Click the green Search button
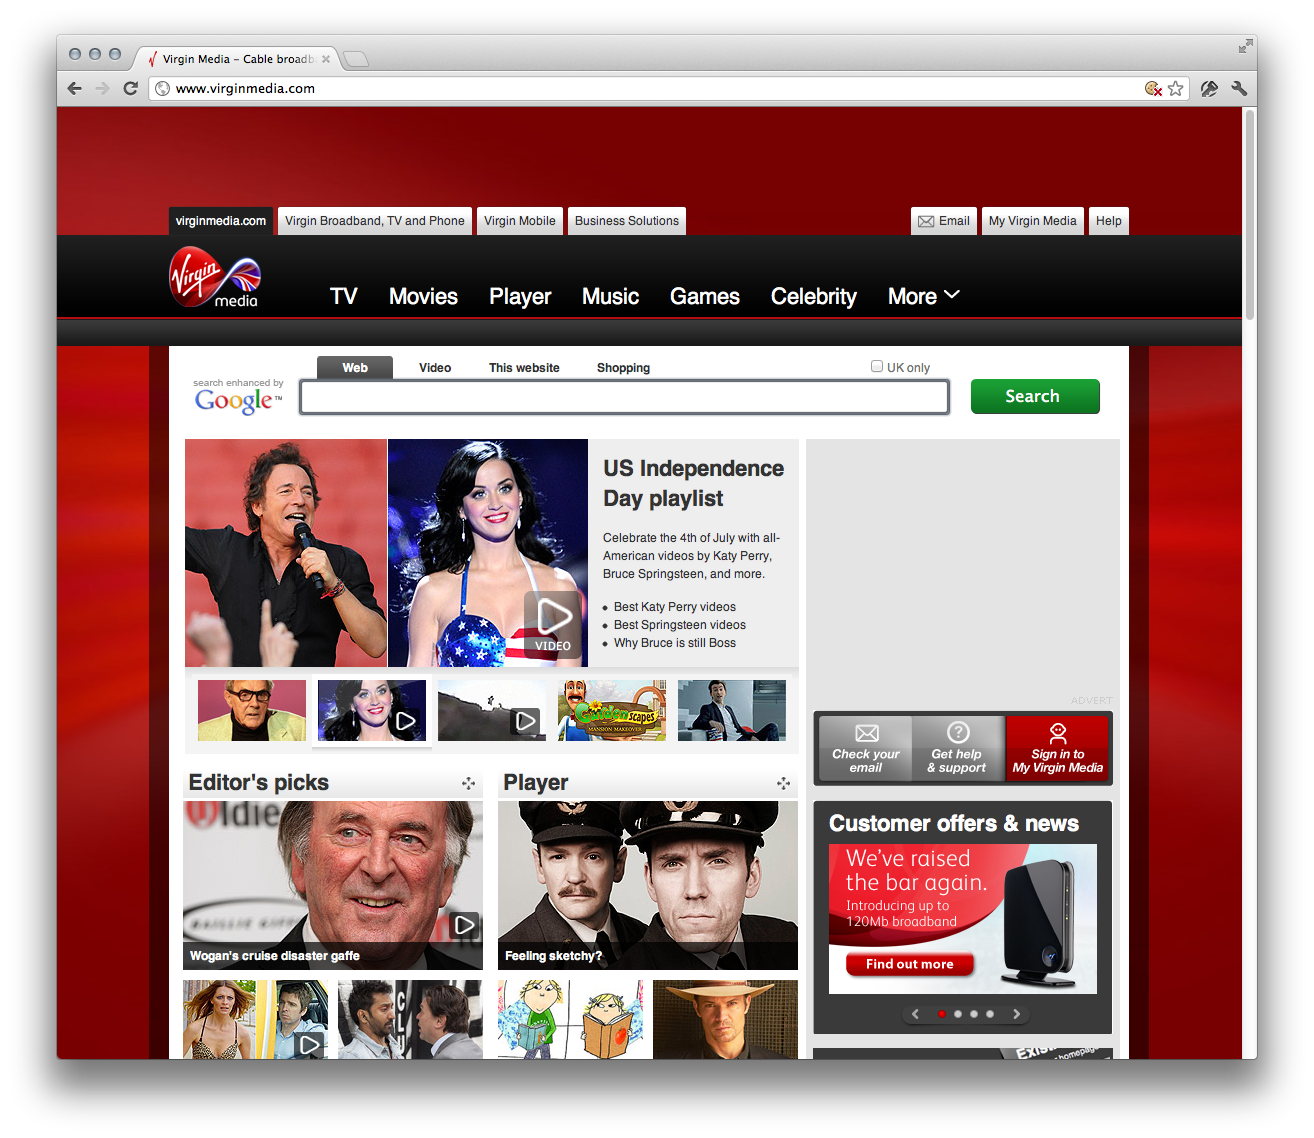The width and height of the screenshot is (1314, 1138). [1035, 396]
